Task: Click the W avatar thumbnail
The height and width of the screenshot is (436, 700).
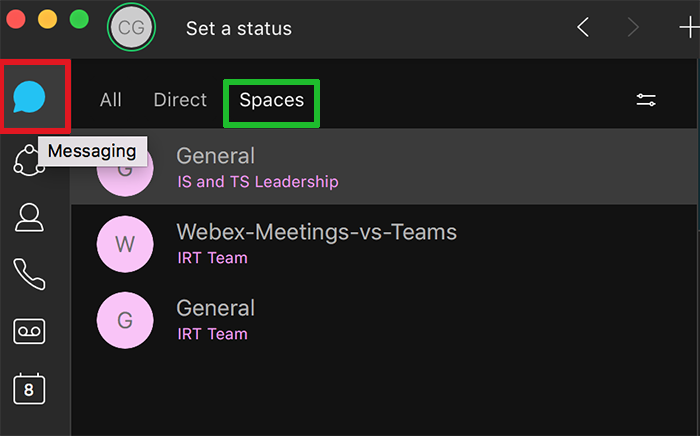Action: point(124,243)
